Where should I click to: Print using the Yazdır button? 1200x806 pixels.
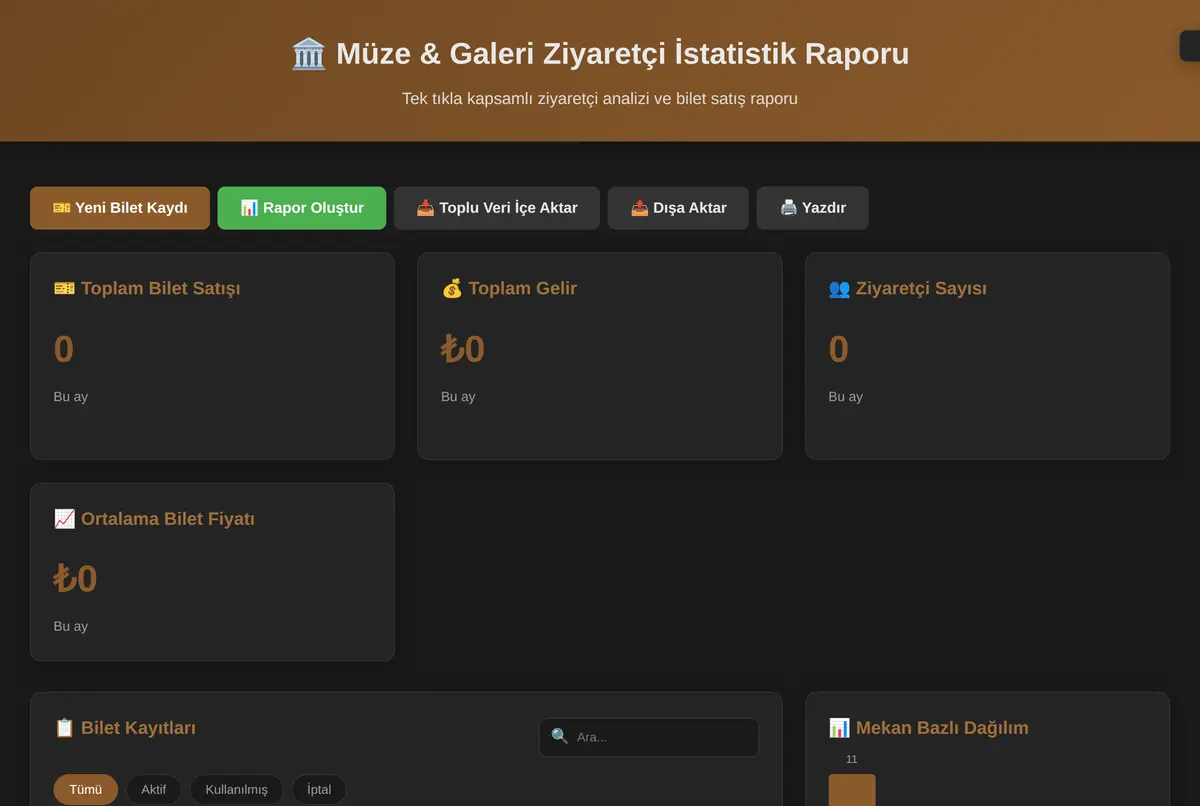(813, 208)
